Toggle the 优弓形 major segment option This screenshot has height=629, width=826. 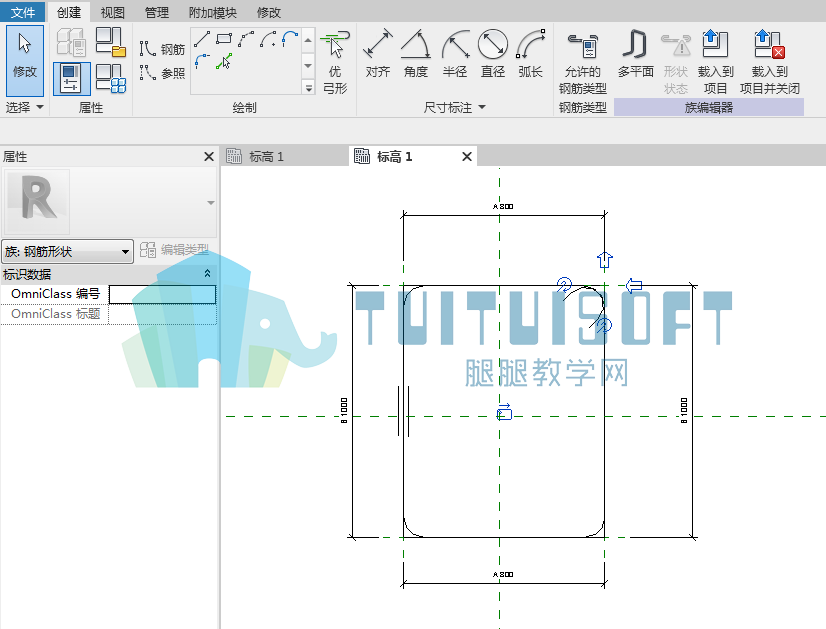coord(335,62)
